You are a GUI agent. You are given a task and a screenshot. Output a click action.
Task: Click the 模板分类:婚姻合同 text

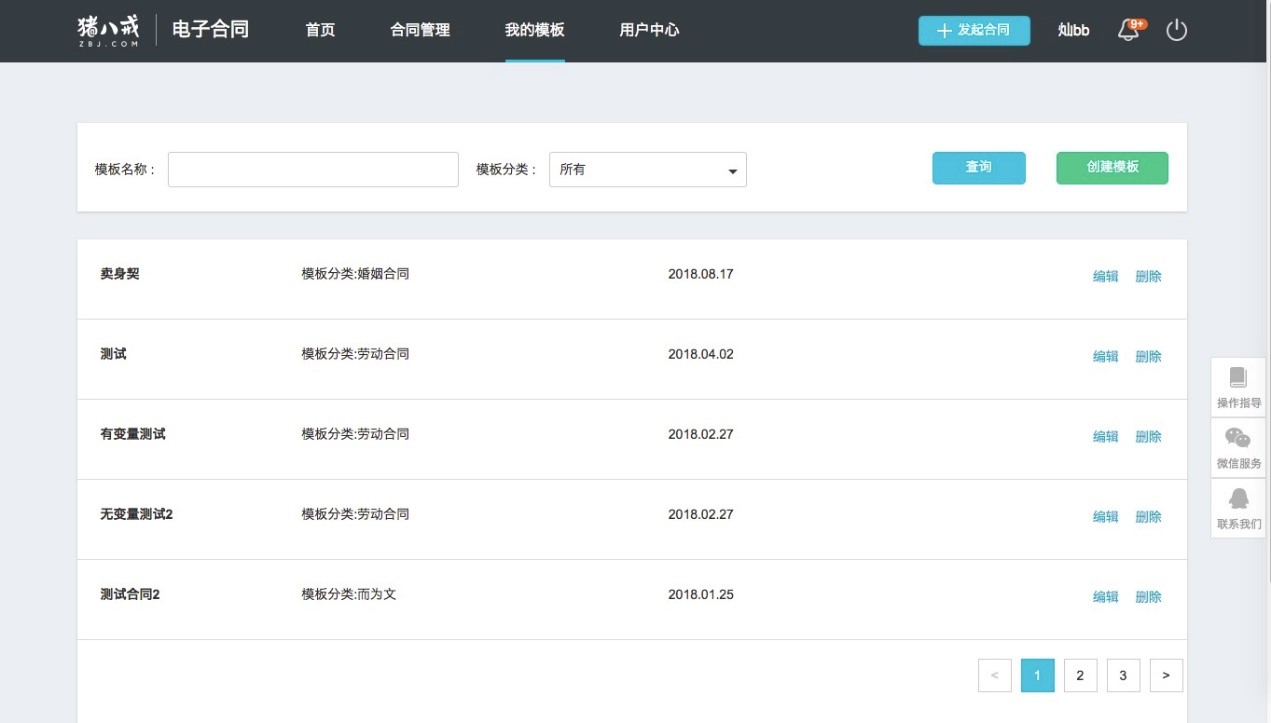click(x=355, y=273)
